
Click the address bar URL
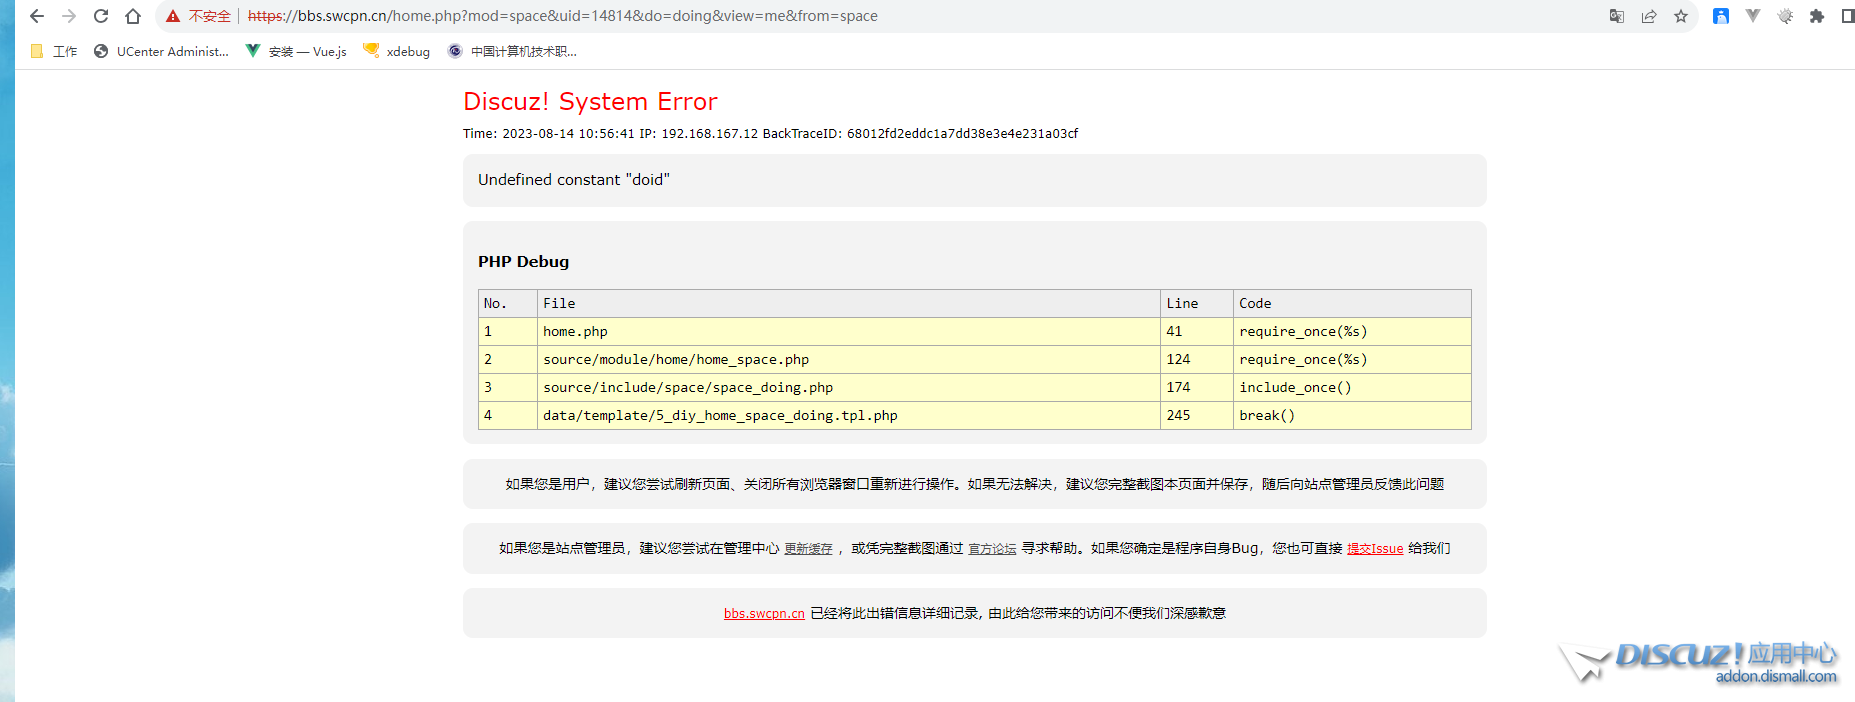(562, 16)
